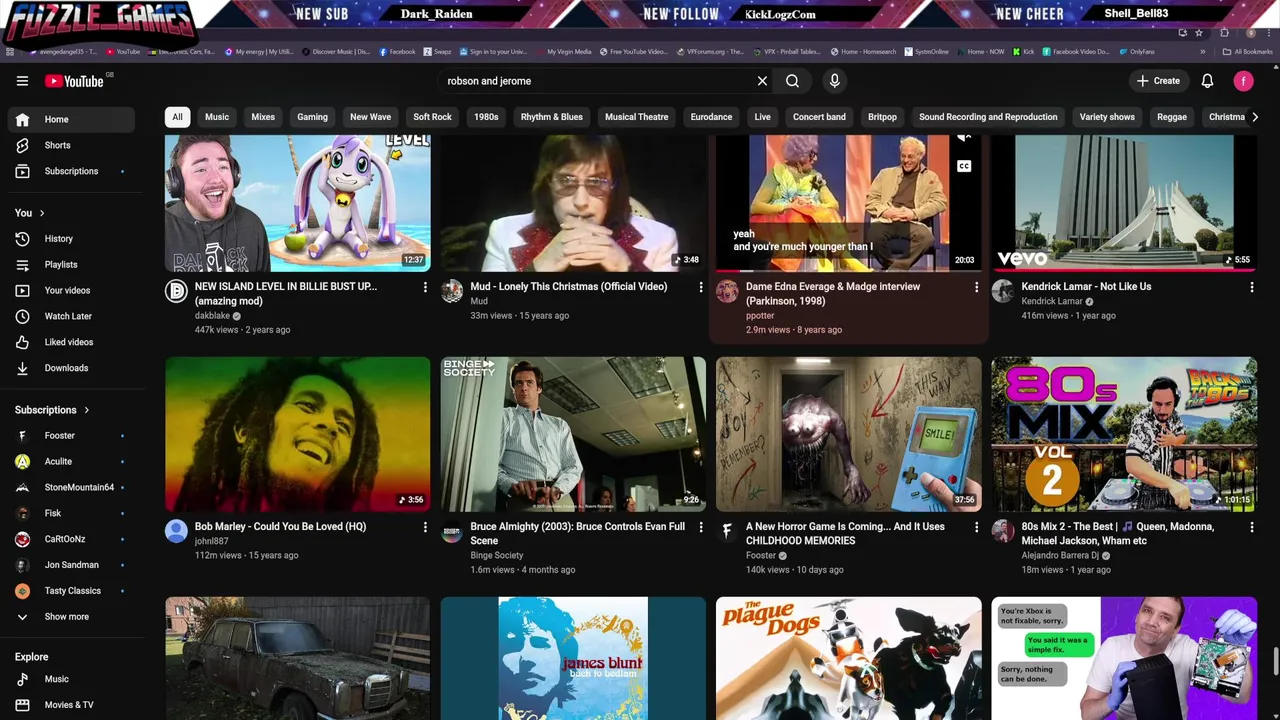Open Binge Society channel name link
The image size is (1280, 720).
(x=497, y=555)
